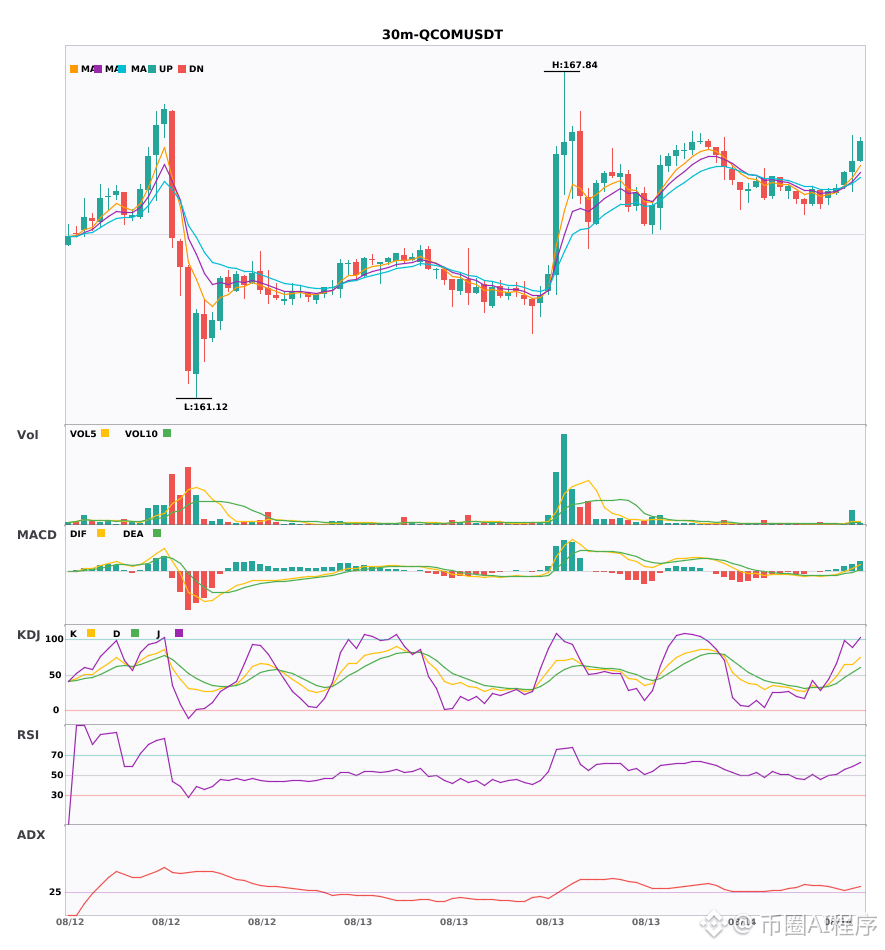Viewport: 885px width, 950px height.
Task: Click the KDJ axis value 100
Action: [x=54, y=639]
